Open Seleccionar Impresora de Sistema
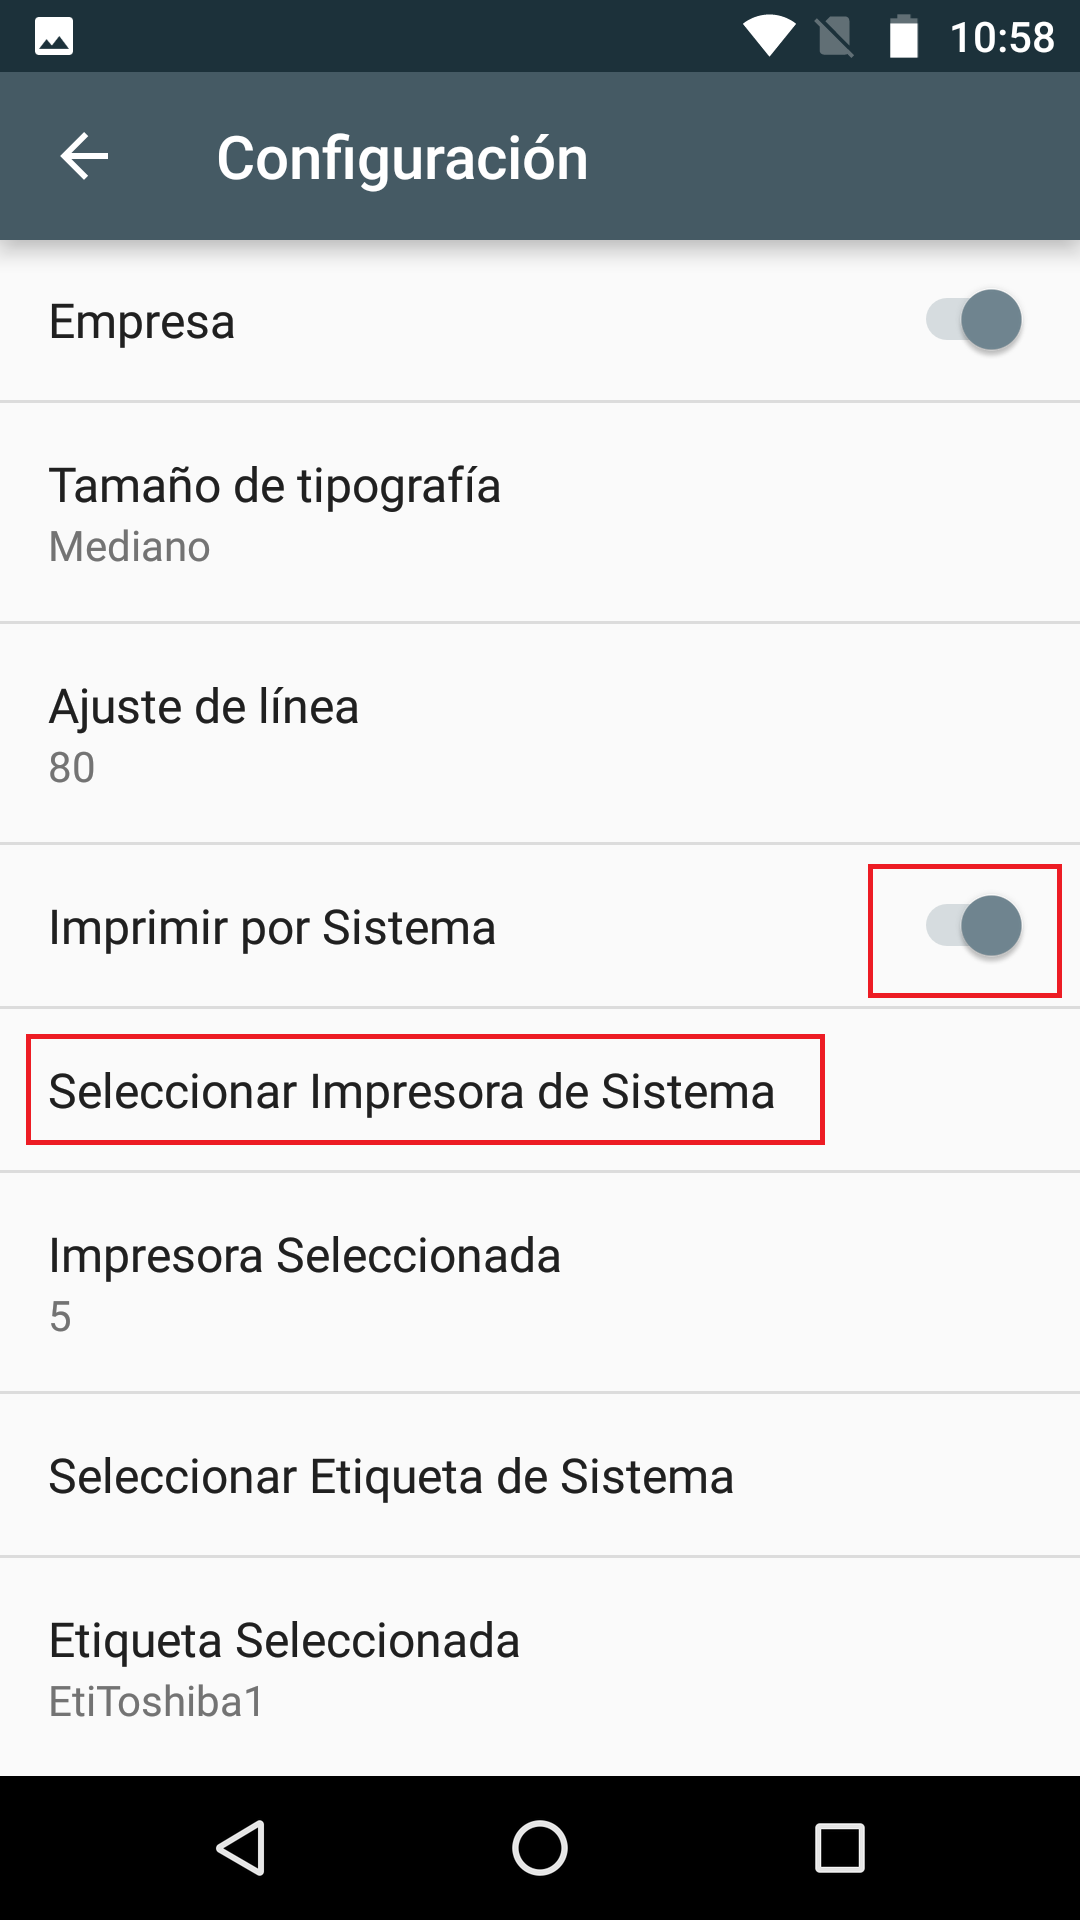The width and height of the screenshot is (1080, 1920). (x=412, y=1091)
